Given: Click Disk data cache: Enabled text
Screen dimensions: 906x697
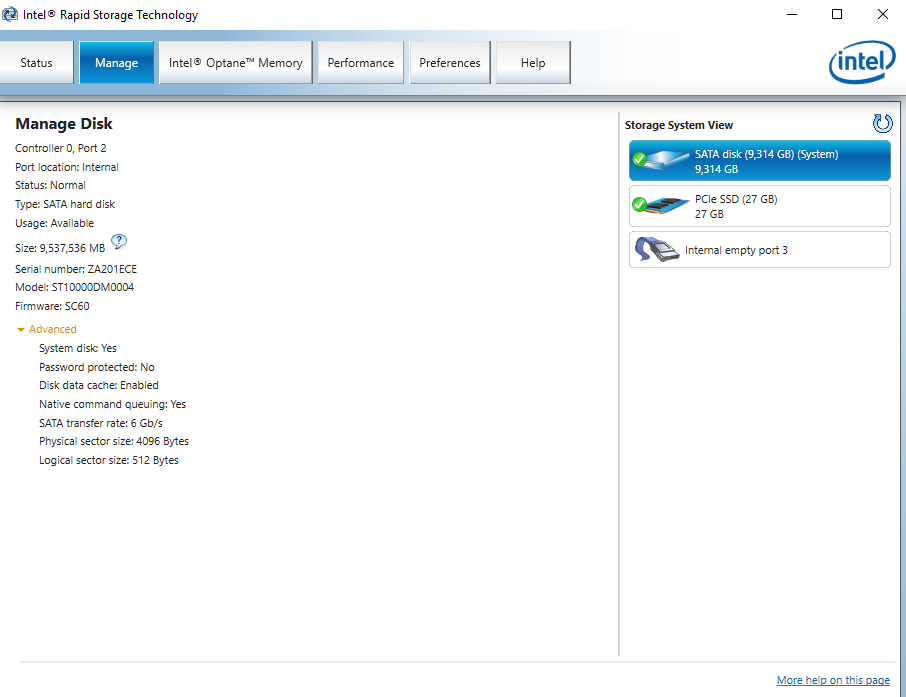Looking at the screenshot, I should click(99, 385).
